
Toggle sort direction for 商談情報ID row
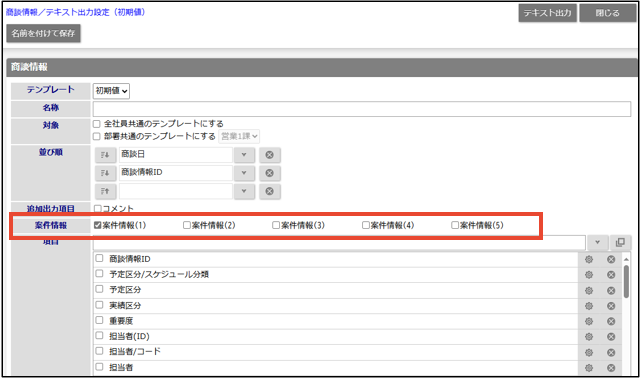pyautogui.click(x=105, y=173)
